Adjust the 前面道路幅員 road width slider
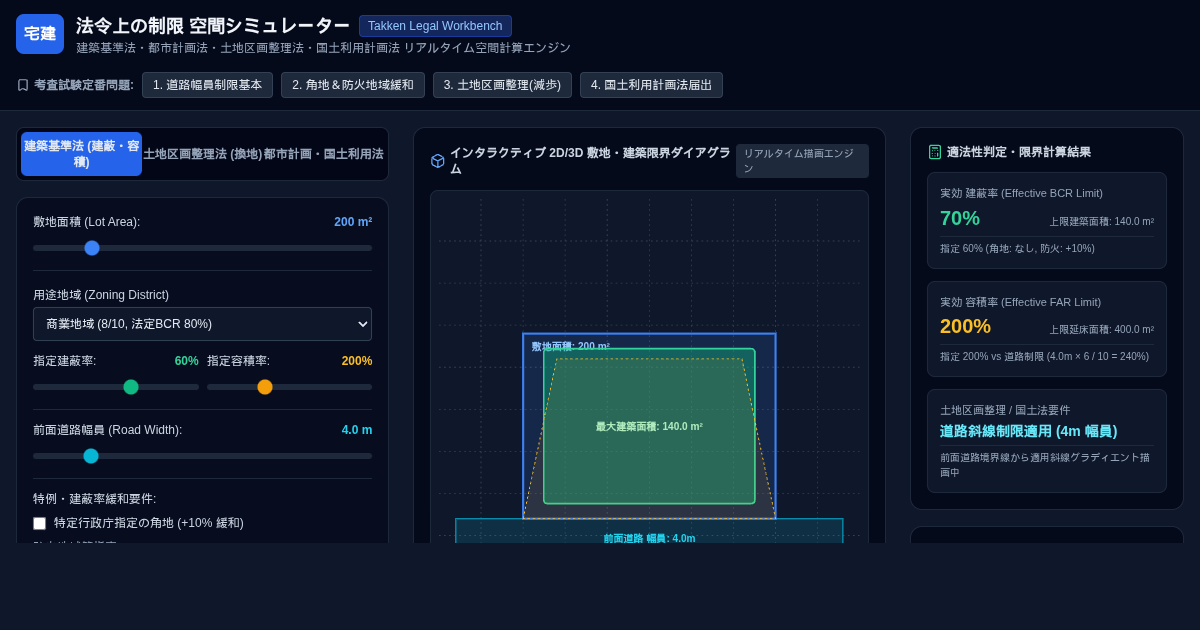The width and height of the screenshot is (1200, 630). [x=202, y=456]
